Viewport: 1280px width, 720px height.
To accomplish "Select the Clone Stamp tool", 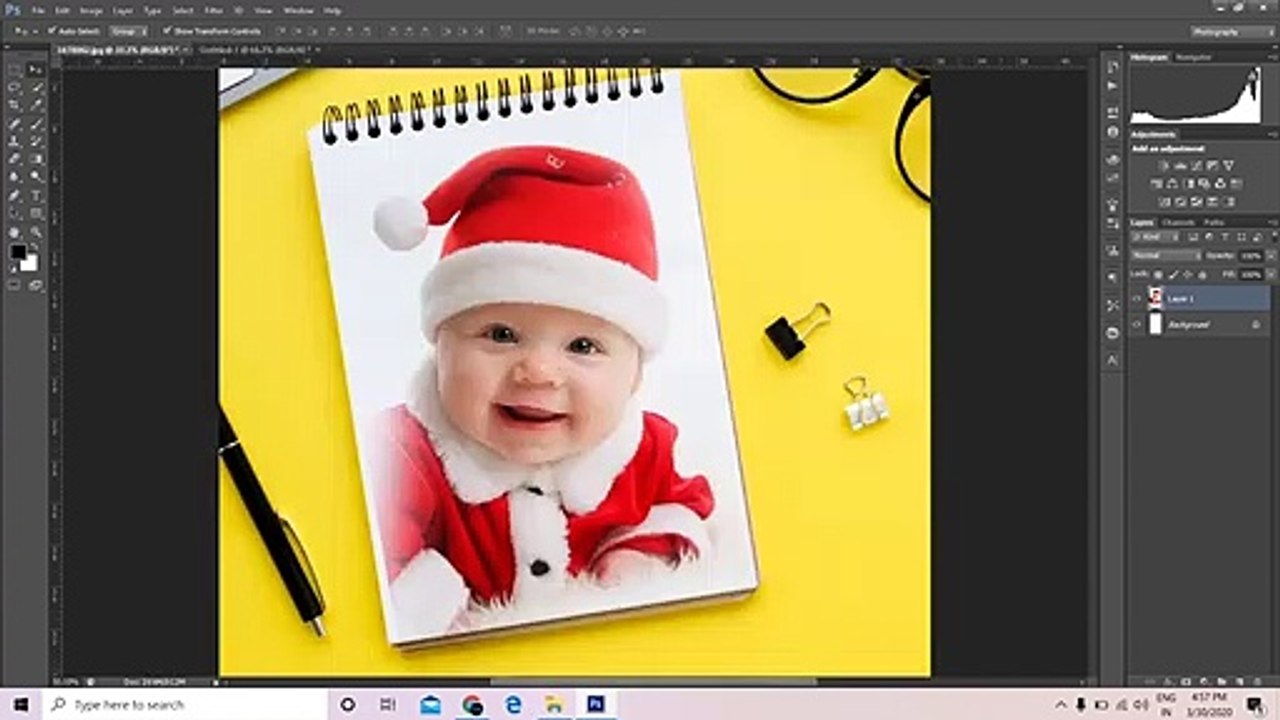I will pos(14,140).
